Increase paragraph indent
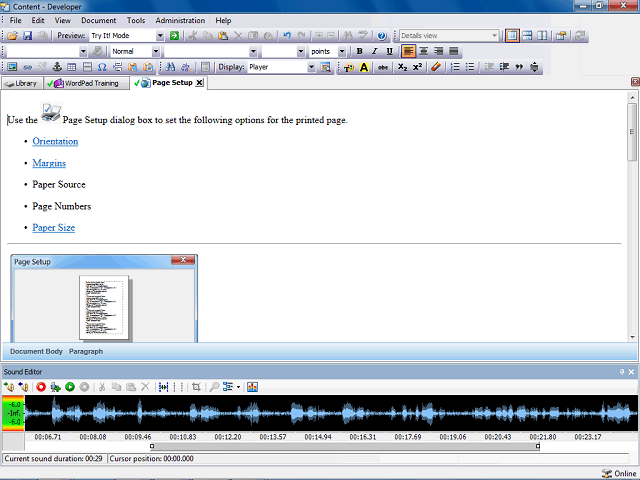Screen dimensions: 640x480 [x=504, y=67]
